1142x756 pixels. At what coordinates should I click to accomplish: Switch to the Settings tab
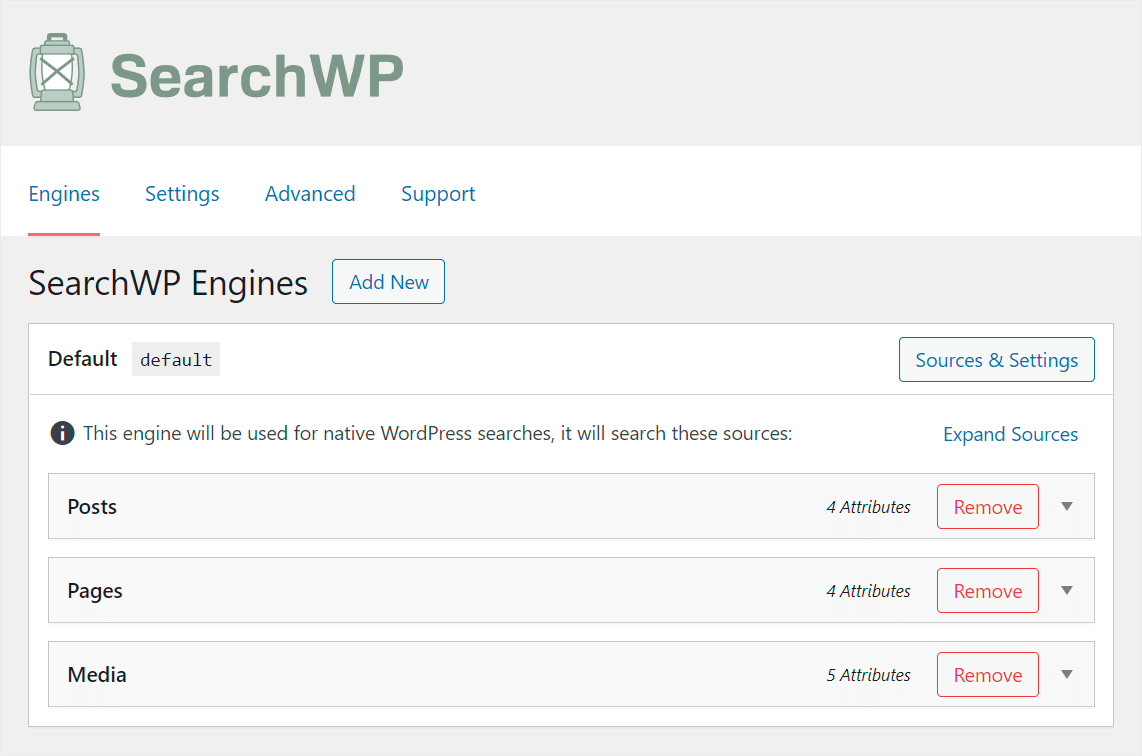coord(182,194)
